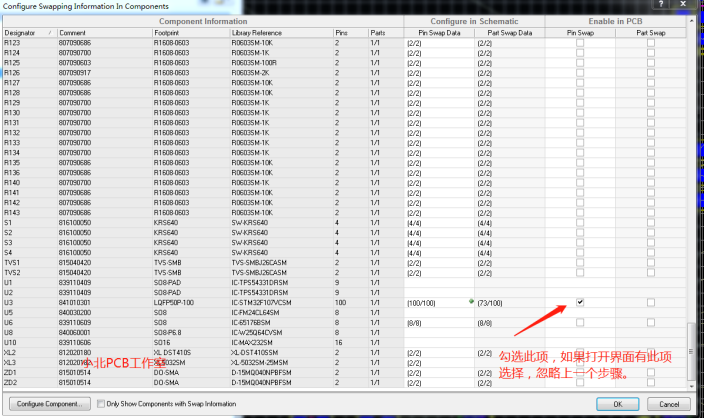Check Pin Swap for TVS1
The height and width of the screenshot is (418, 704).
click(x=580, y=263)
